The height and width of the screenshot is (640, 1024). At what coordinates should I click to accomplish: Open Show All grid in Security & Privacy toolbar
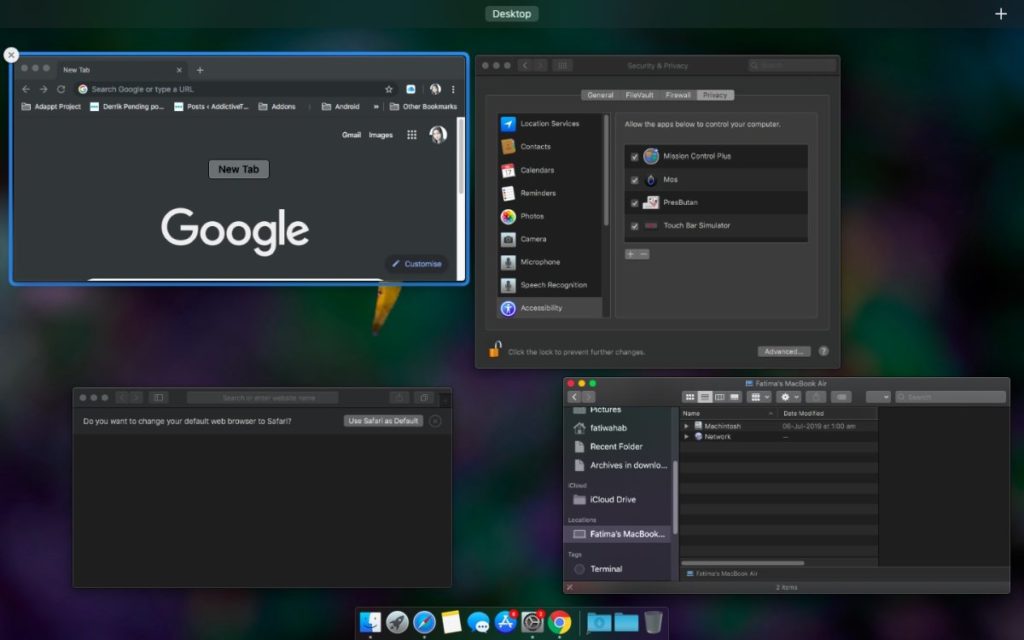click(563, 64)
